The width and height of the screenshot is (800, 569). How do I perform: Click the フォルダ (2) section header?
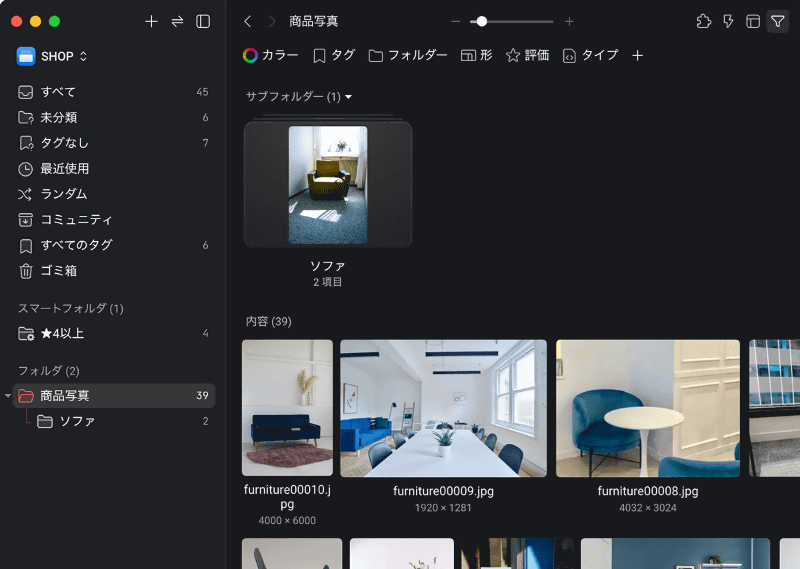click(x=48, y=370)
